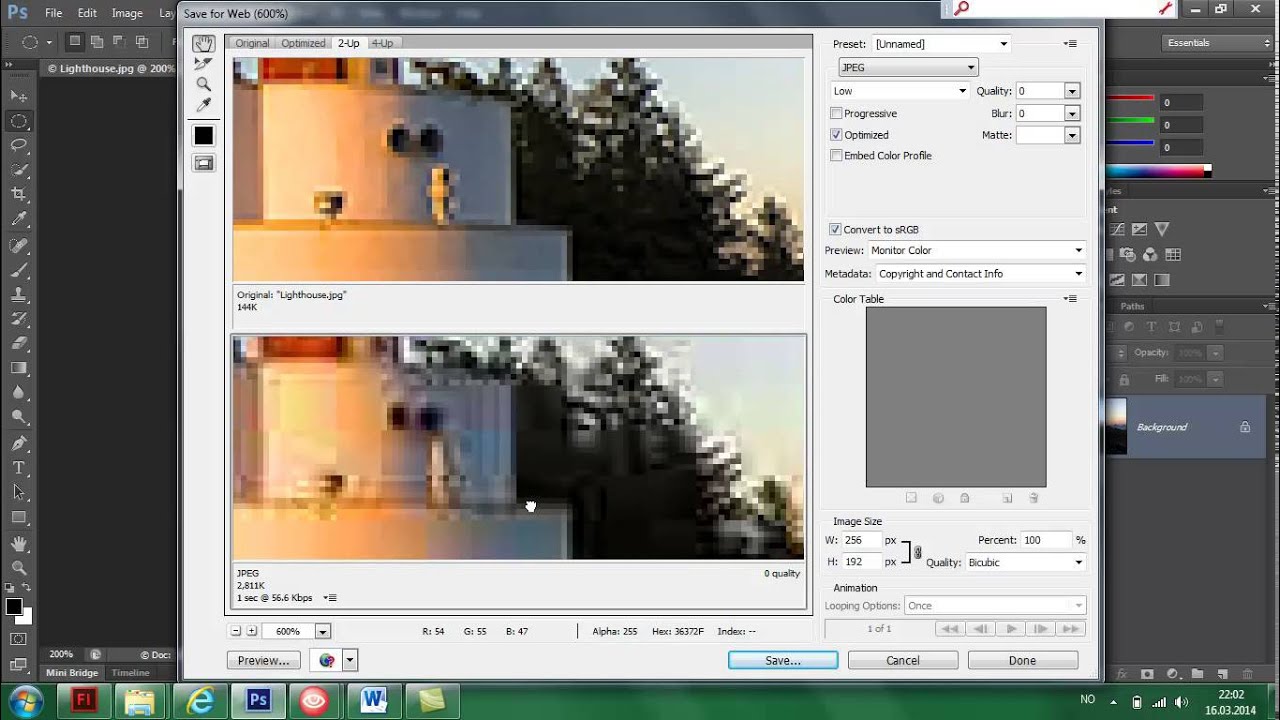Select browser preview icon next to Preview button
The image size is (1280, 720).
(327, 660)
